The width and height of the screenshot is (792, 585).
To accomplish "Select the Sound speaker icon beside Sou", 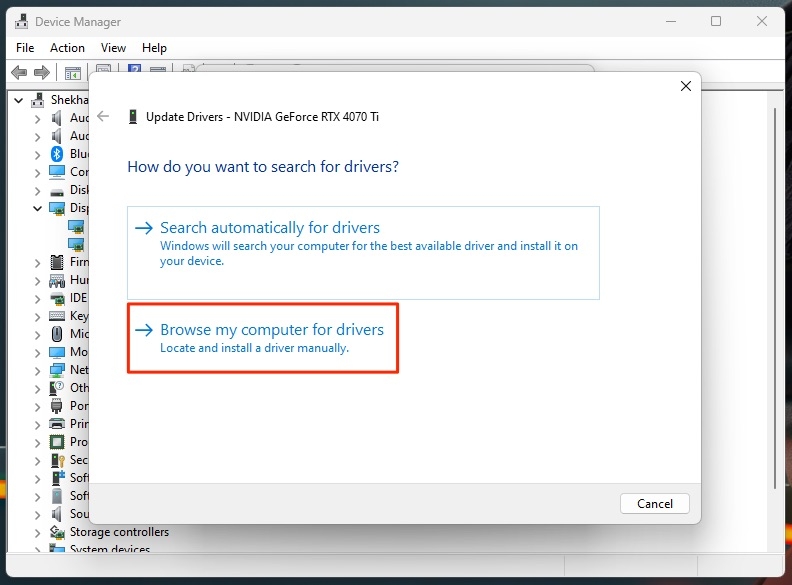I will (x=57, y=514).
